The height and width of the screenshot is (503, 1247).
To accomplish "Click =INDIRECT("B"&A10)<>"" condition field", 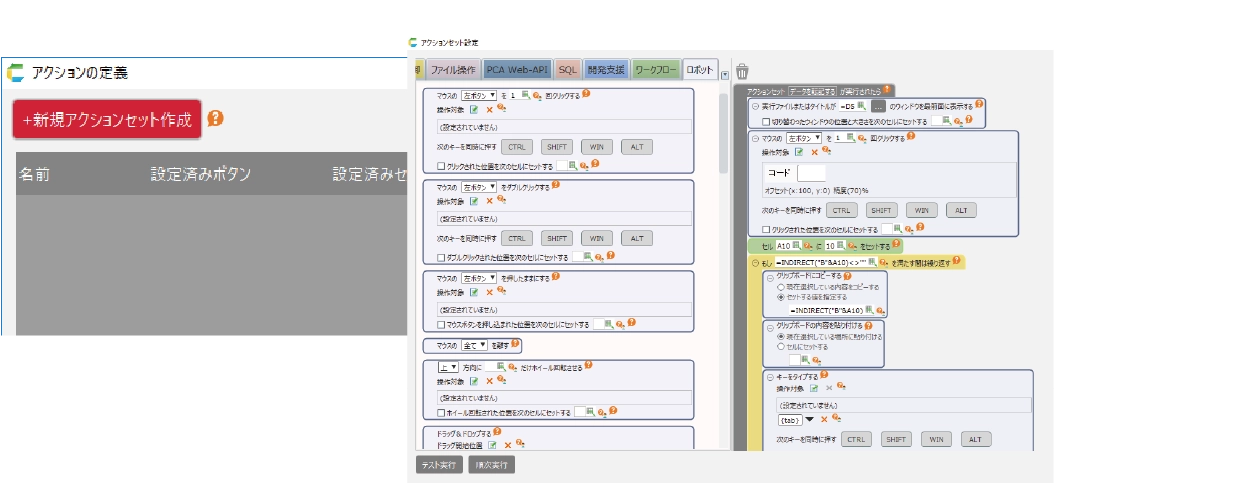I will pos(821,262).
